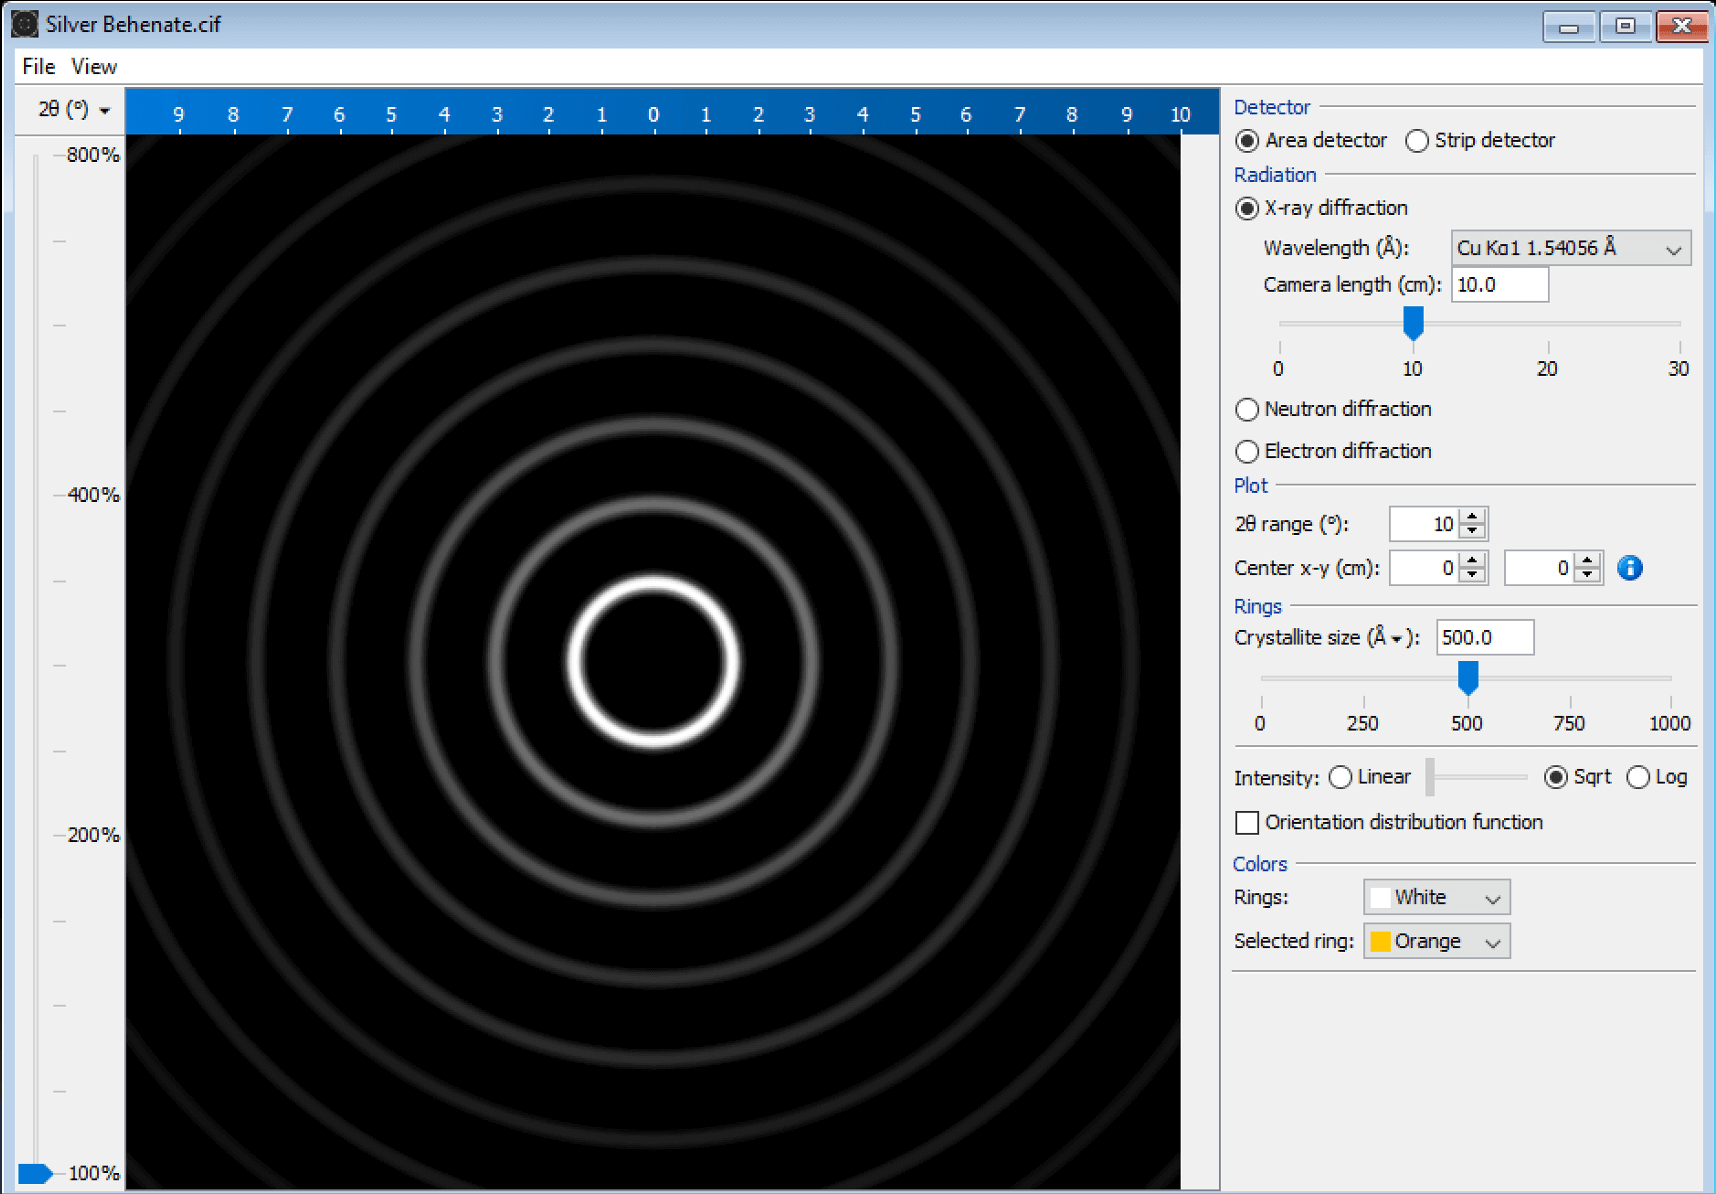Open the Rings color dropdown White
The image size is (1716, 1194).
click(1436, 897)
